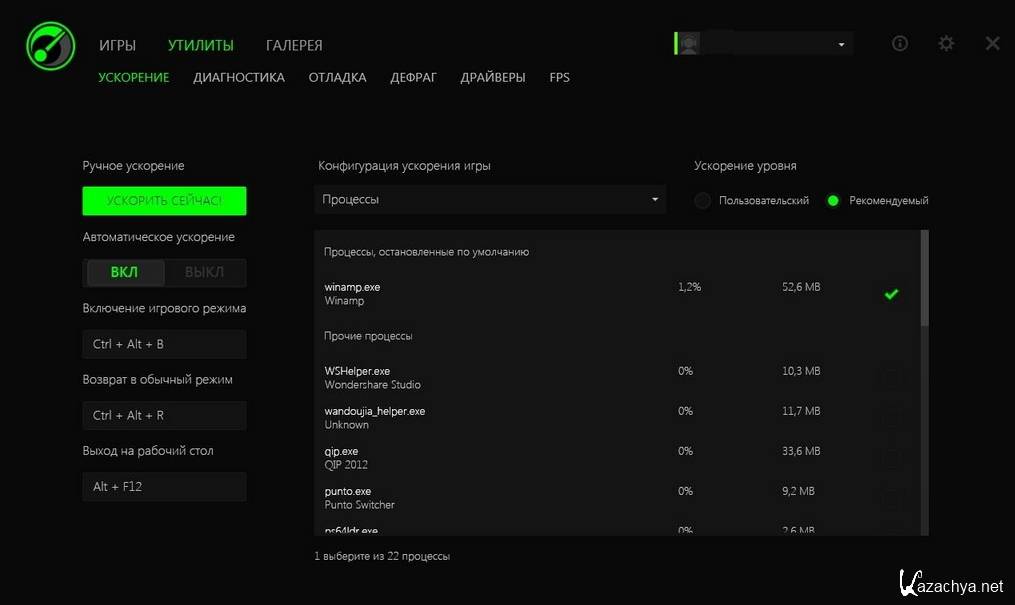
Task: Open settings via the gear icon
Action: pos(946,44)
